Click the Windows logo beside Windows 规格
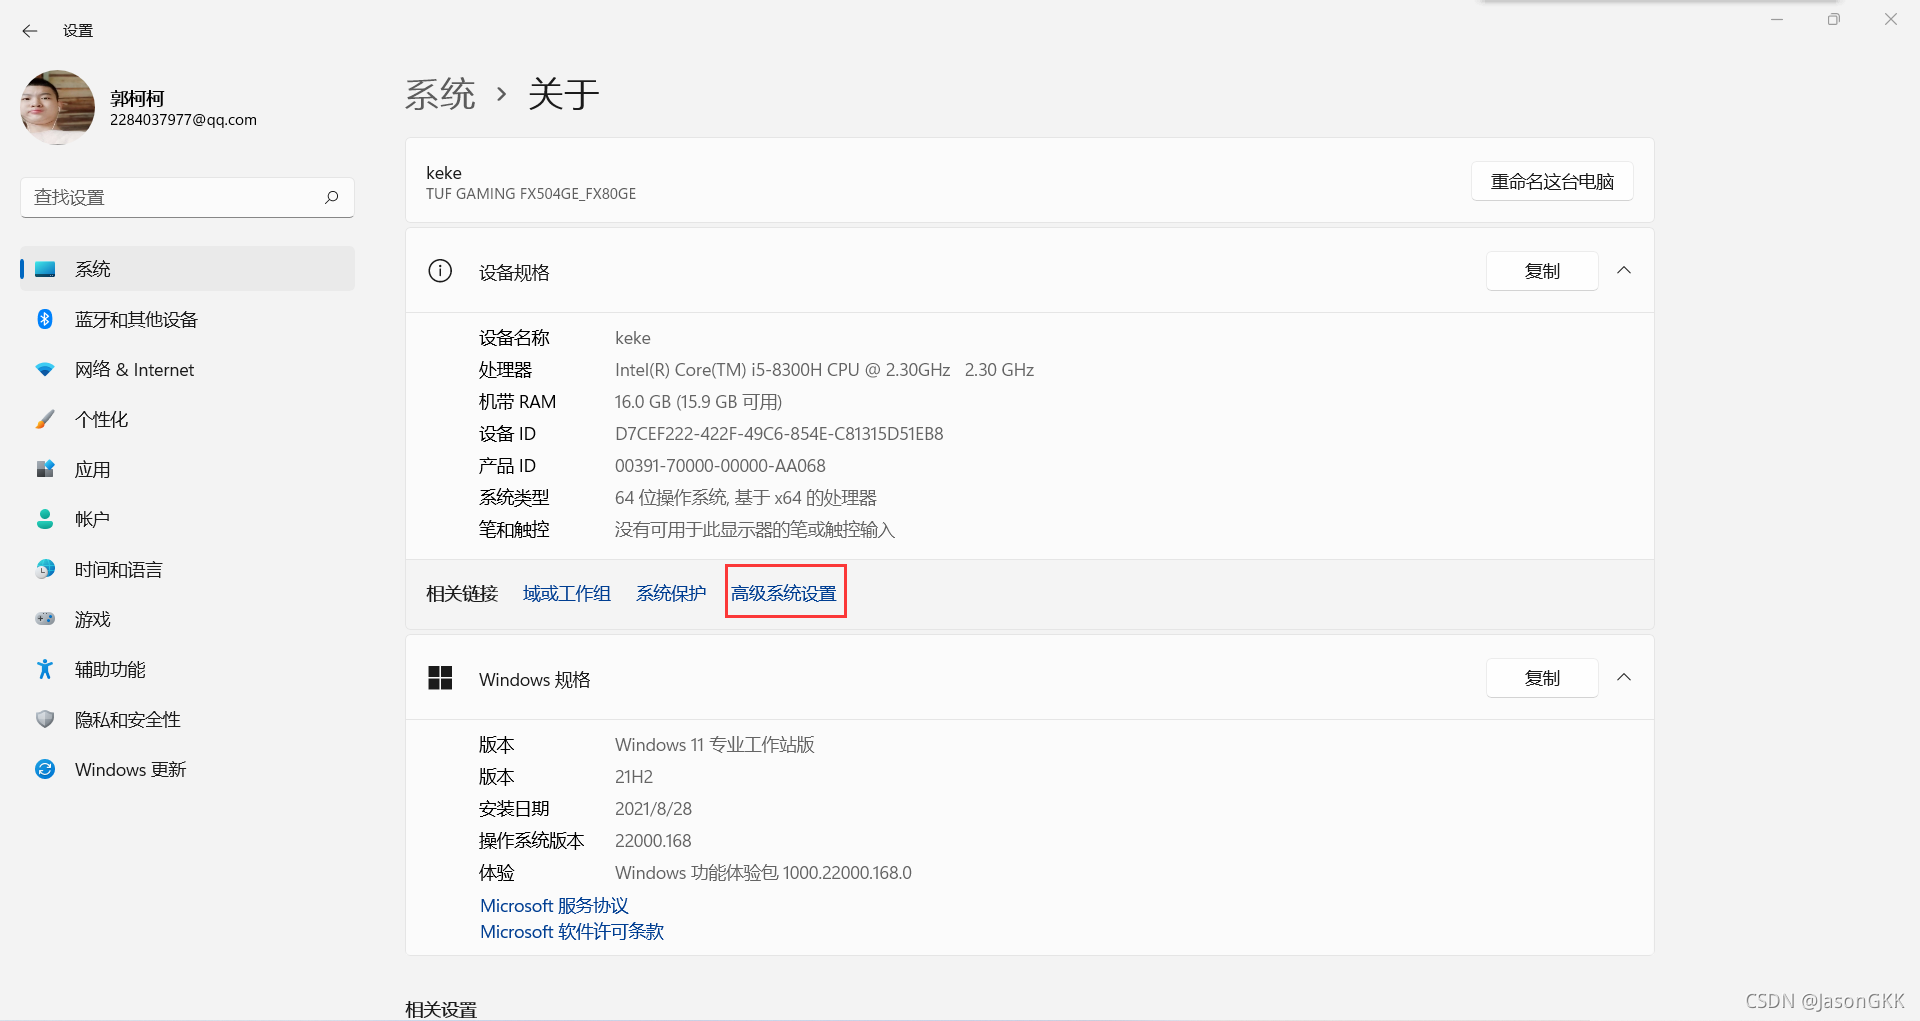 click(x=440, y=678)
